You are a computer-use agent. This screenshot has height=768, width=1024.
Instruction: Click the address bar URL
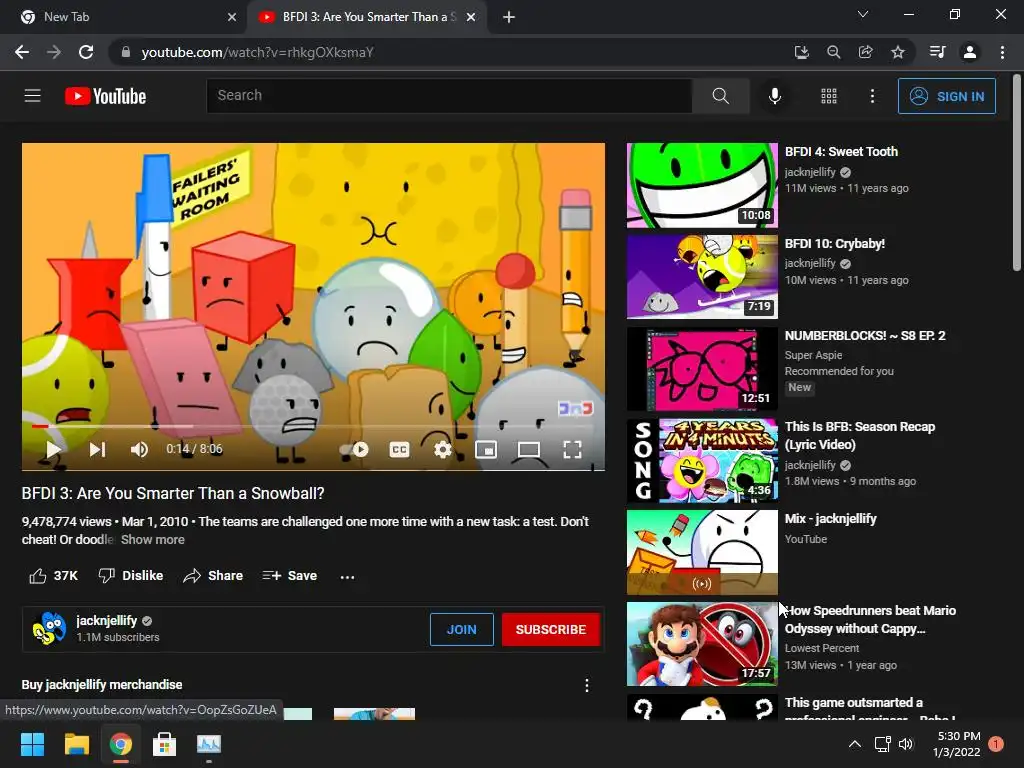click(257, 52)
